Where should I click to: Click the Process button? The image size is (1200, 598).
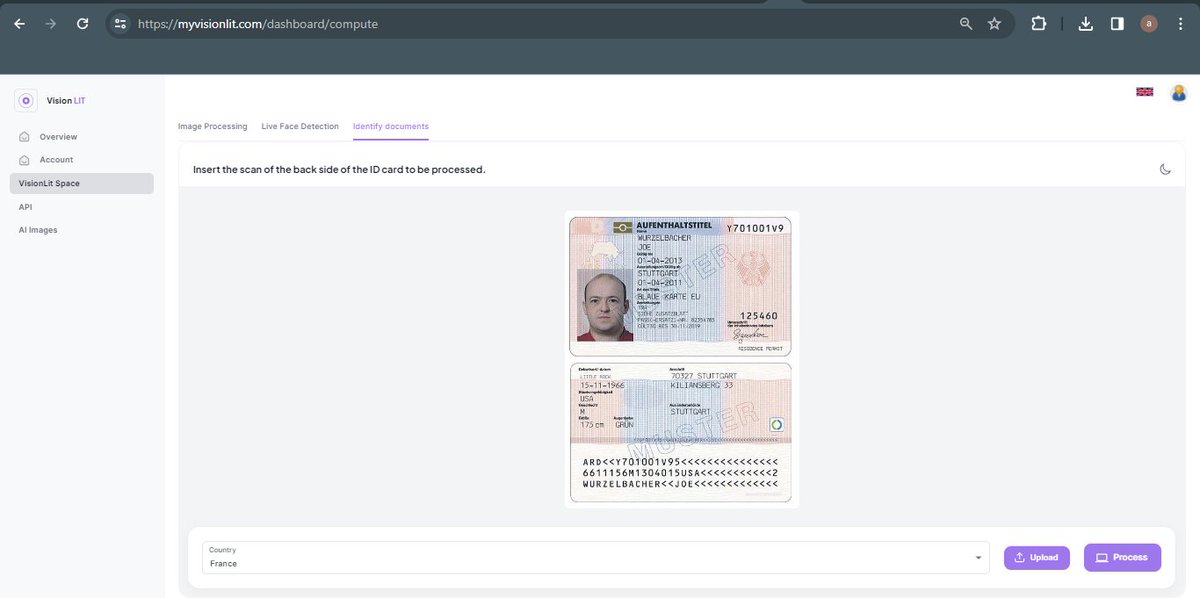pos(1122,557)
